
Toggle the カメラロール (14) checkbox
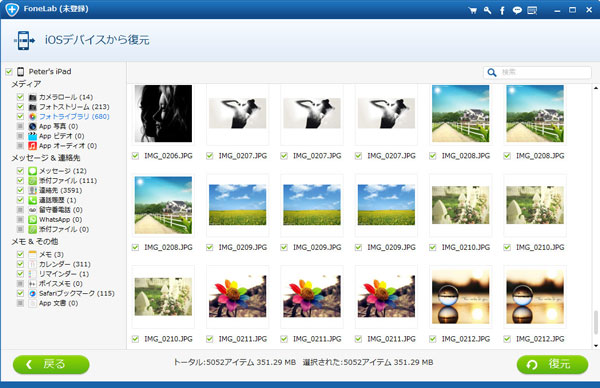point(20,97)
